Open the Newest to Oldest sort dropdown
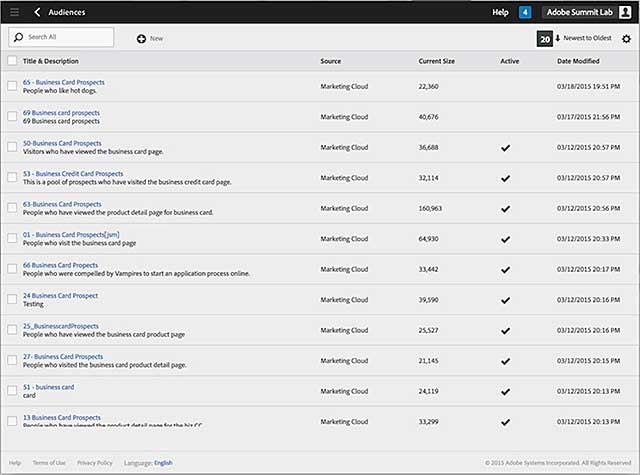This screenshot has width=640, height=475. pyautogui.click(x=587, y=38)
